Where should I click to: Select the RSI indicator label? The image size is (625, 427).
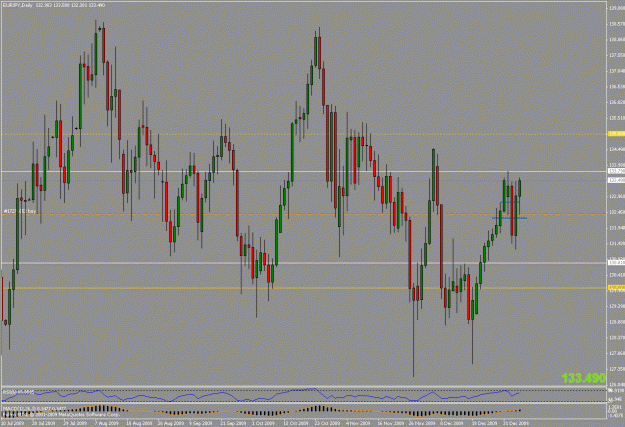click(18, 392)
